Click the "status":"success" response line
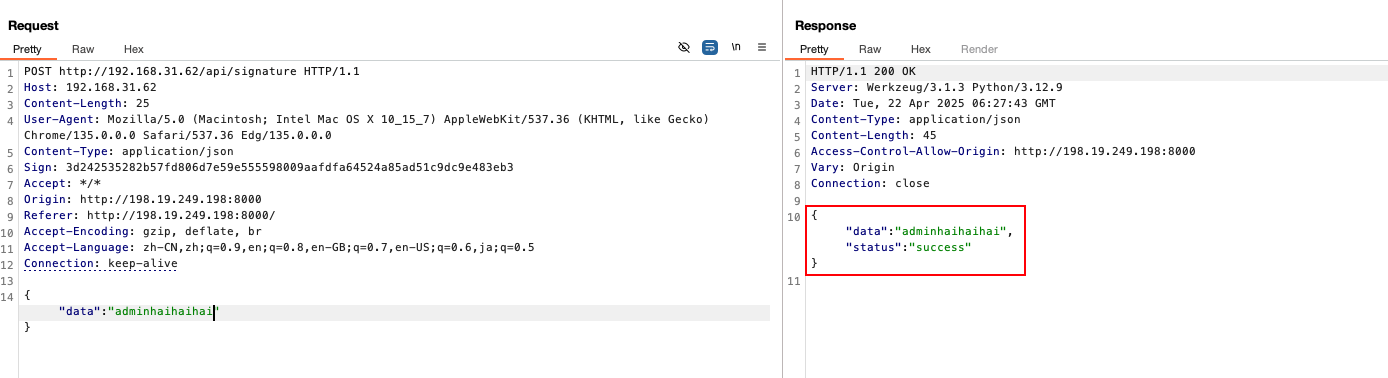This screenshot has height=378, width=1388. click(x=909, y=247)
